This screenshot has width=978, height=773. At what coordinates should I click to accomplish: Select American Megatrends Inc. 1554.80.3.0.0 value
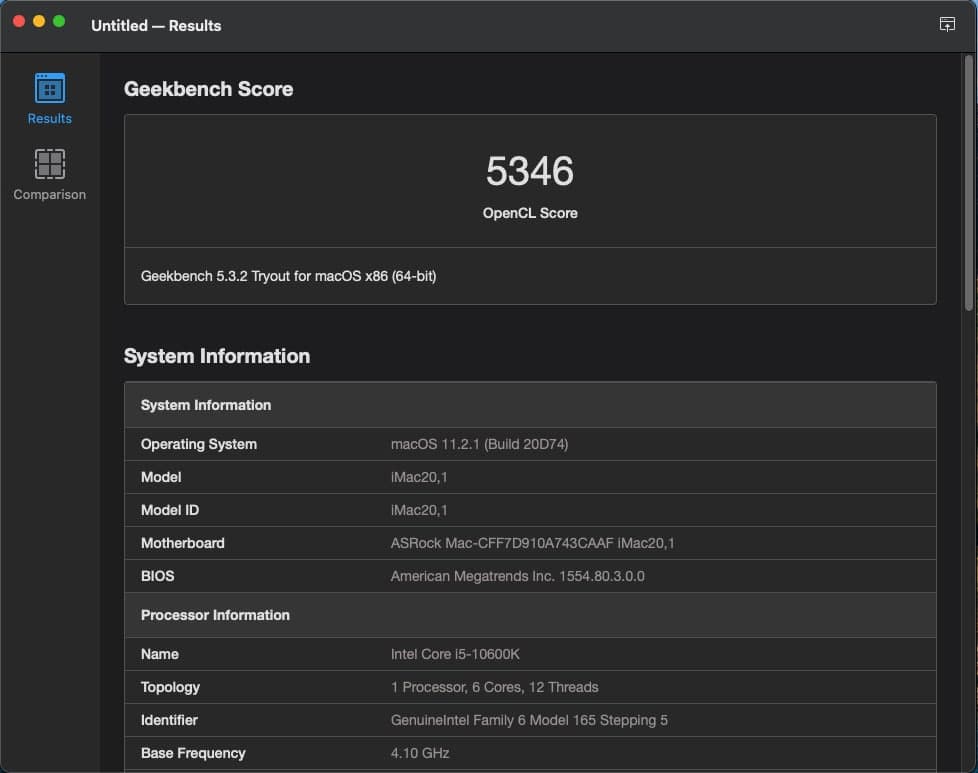(517, 576)
